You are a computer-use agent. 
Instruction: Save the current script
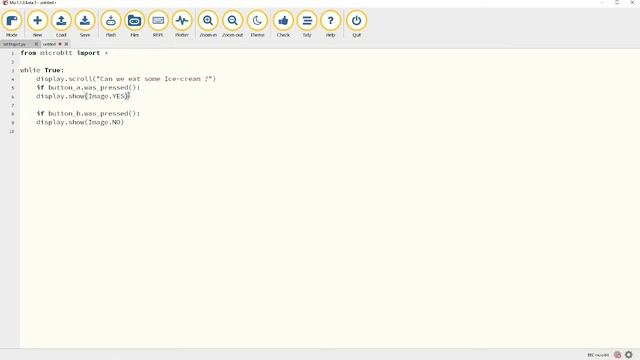click(85, 24)
